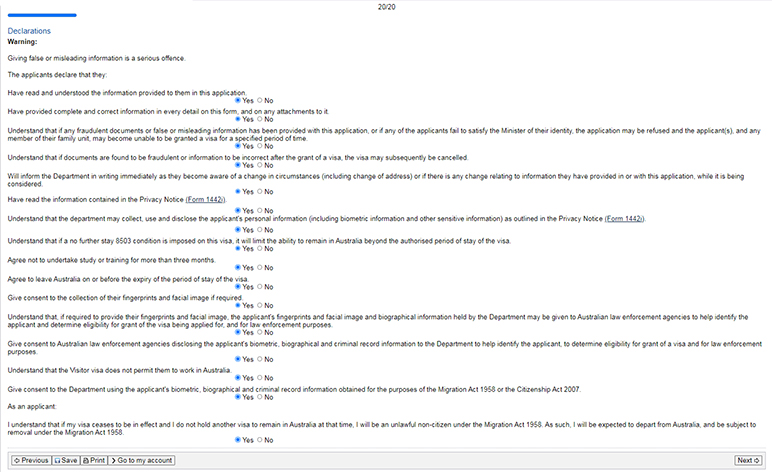
Task: Choose No for Migration Act 1958 or Citizenship Act consent
Action: [259, 397]
